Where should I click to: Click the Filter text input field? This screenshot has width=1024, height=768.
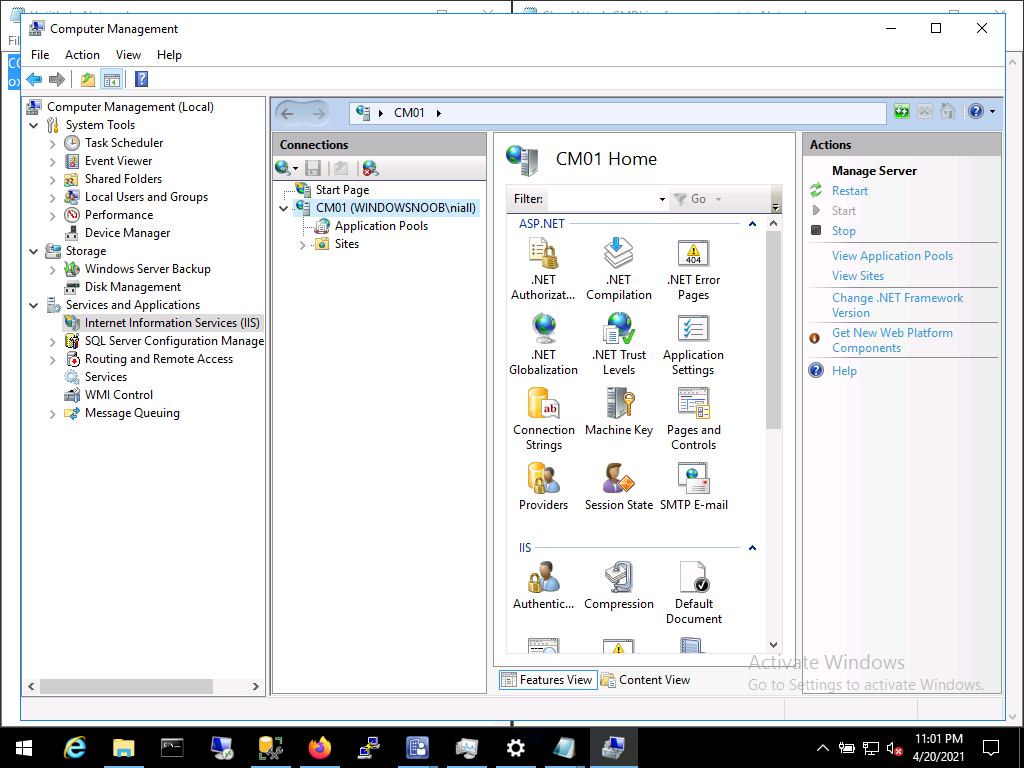coord(601,199)
